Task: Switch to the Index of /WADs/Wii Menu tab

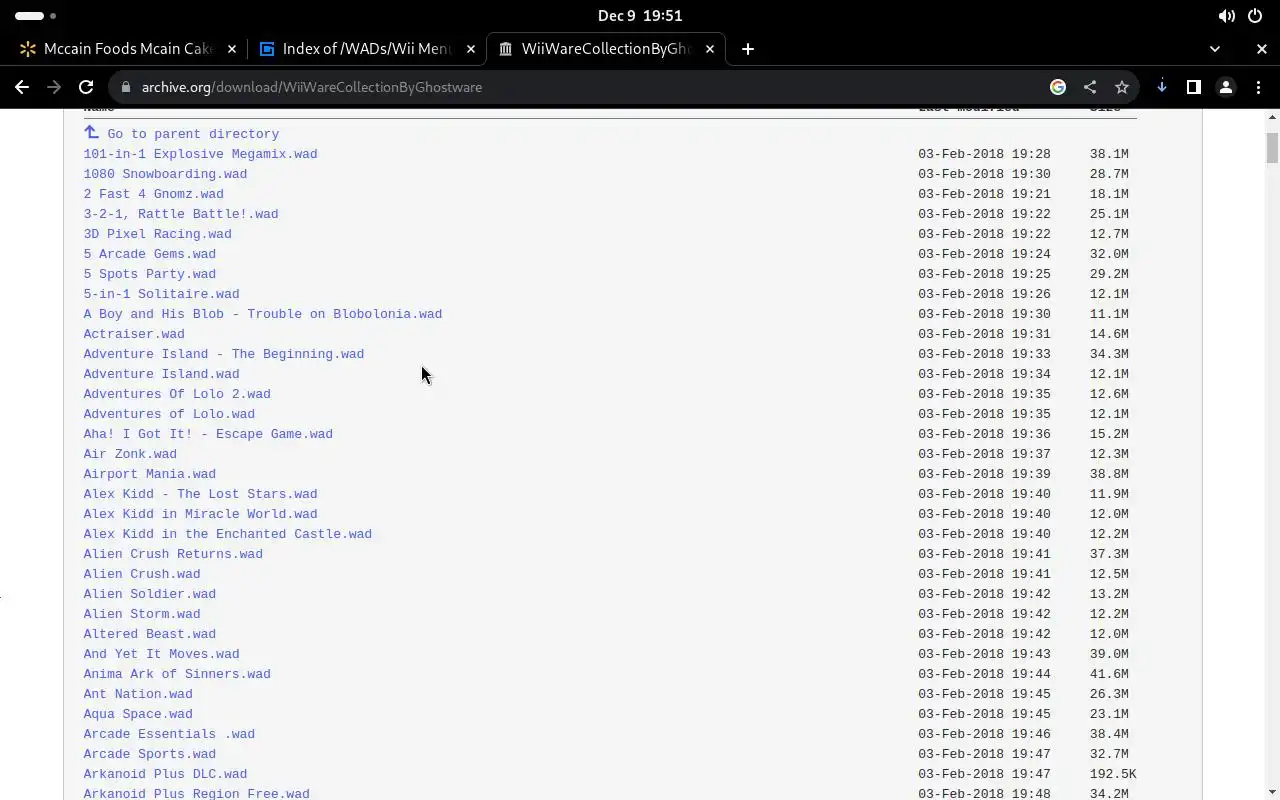Action: point(367,48)
